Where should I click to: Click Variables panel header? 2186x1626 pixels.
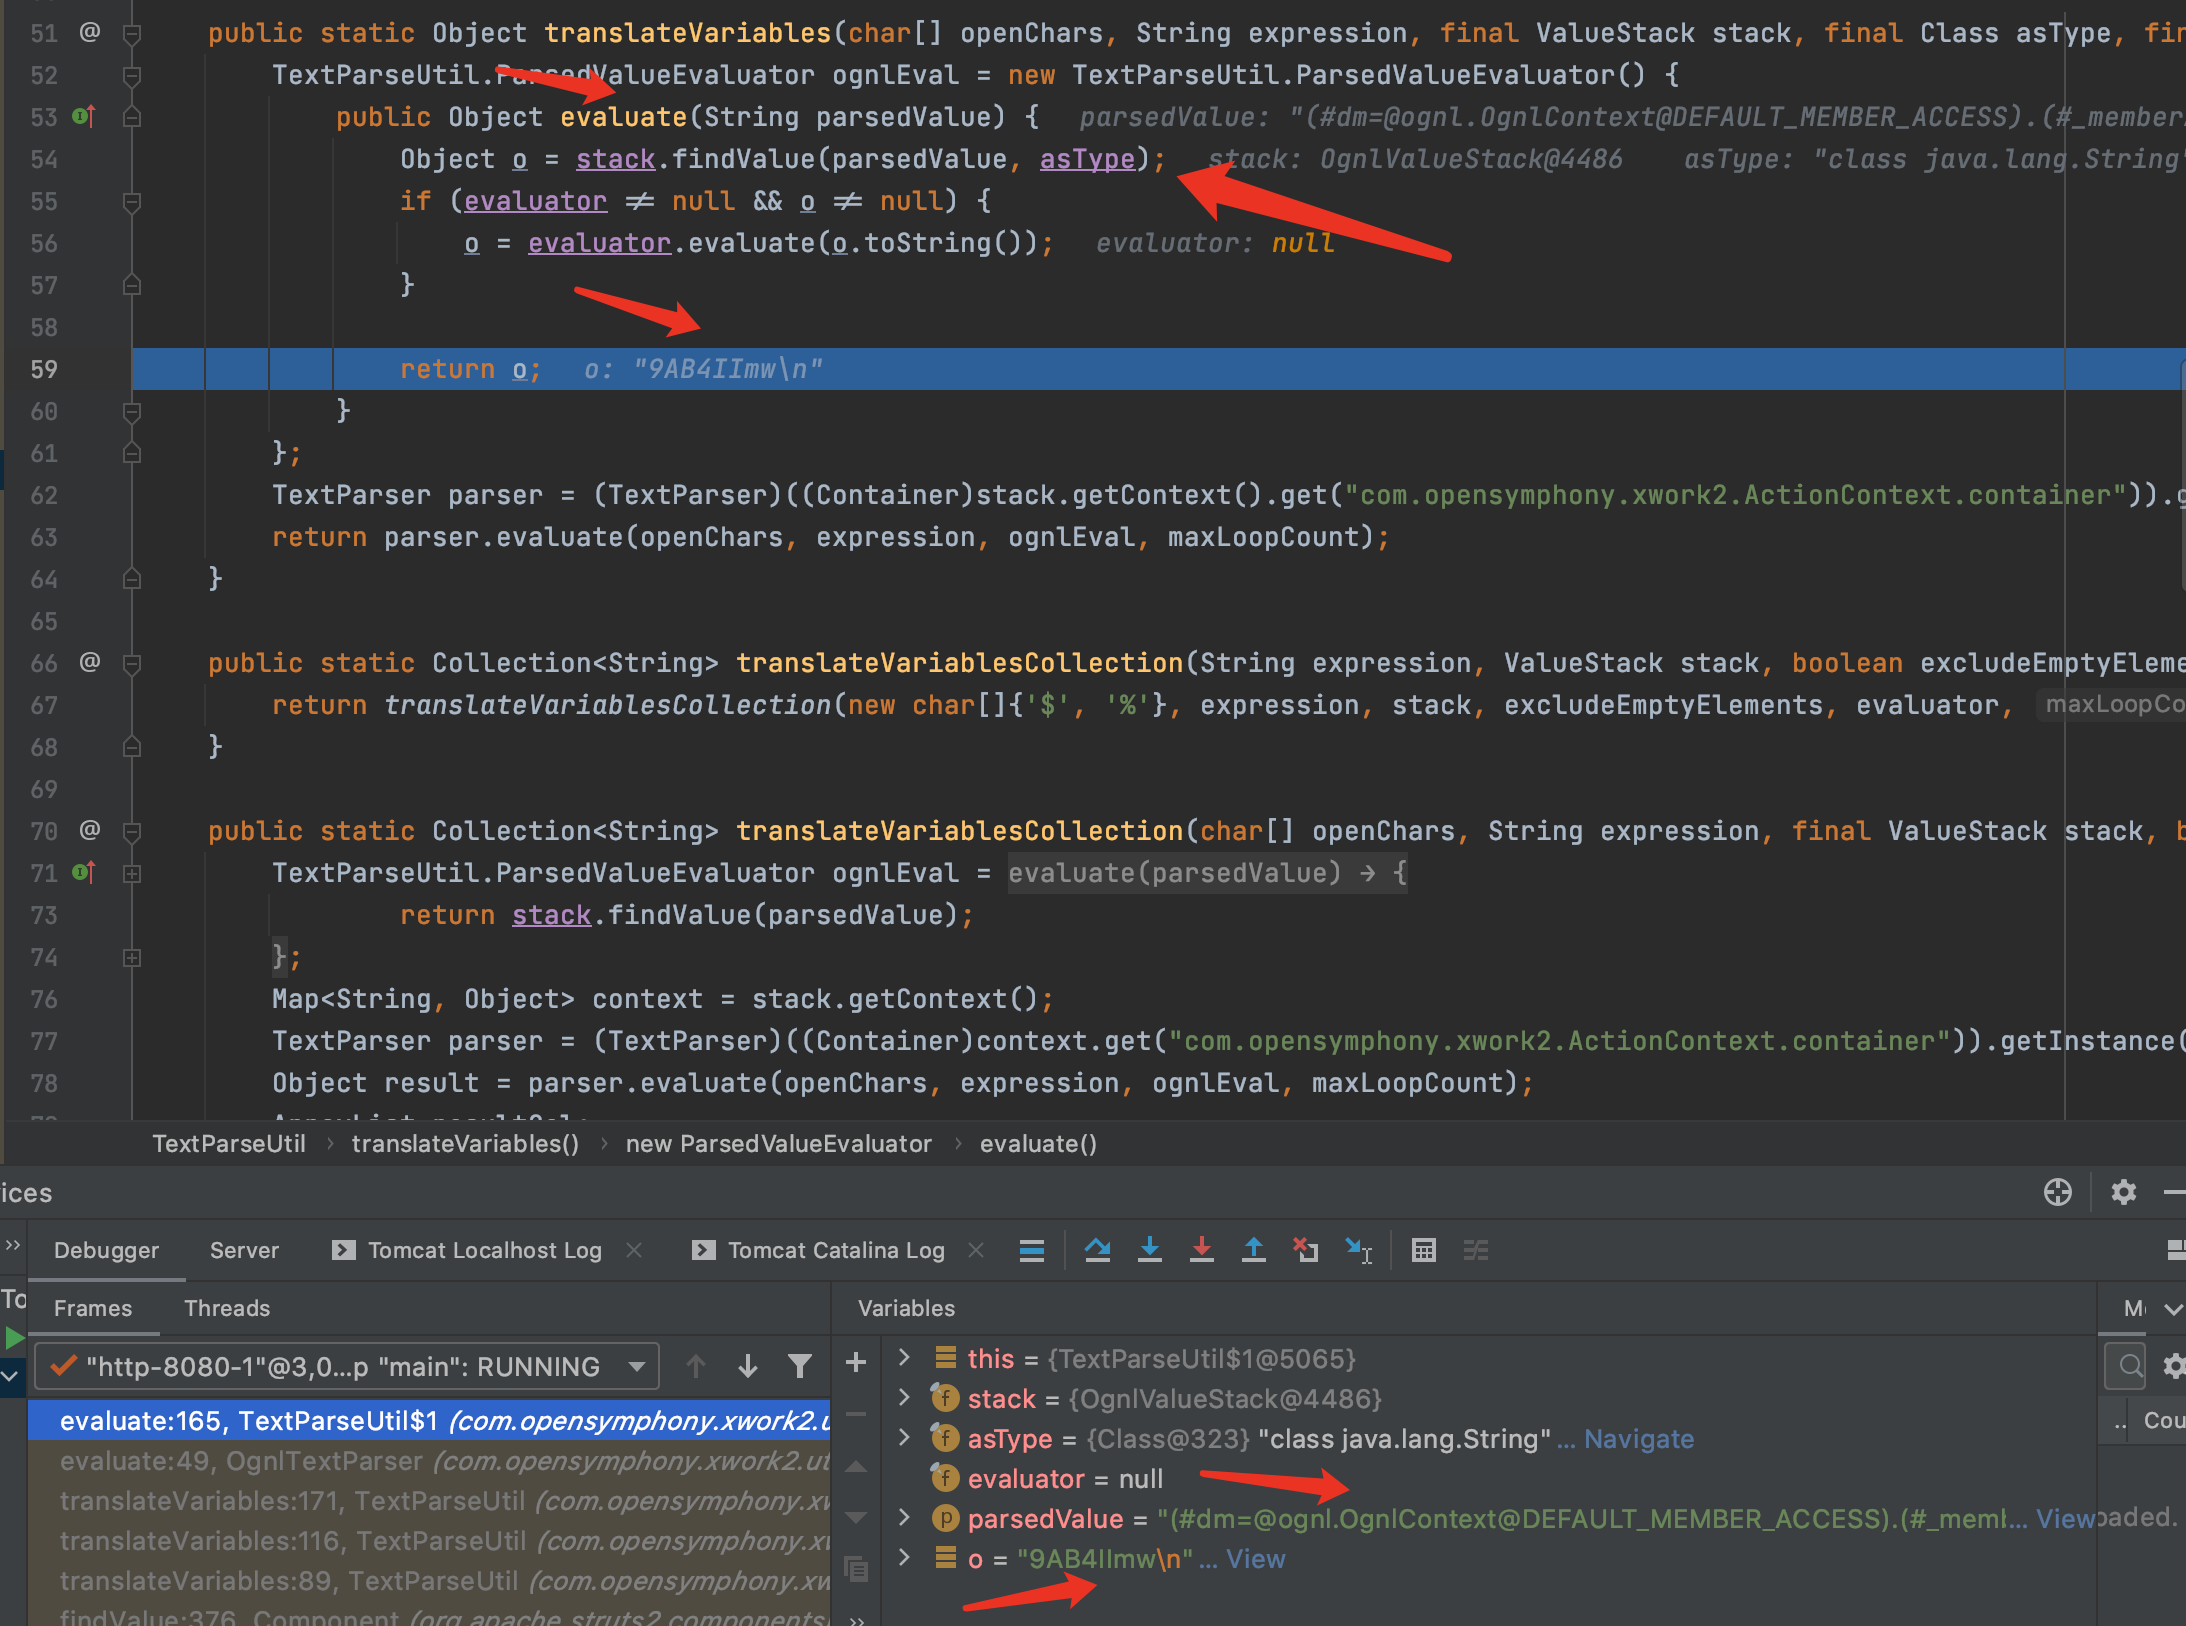coord(906,1308)
